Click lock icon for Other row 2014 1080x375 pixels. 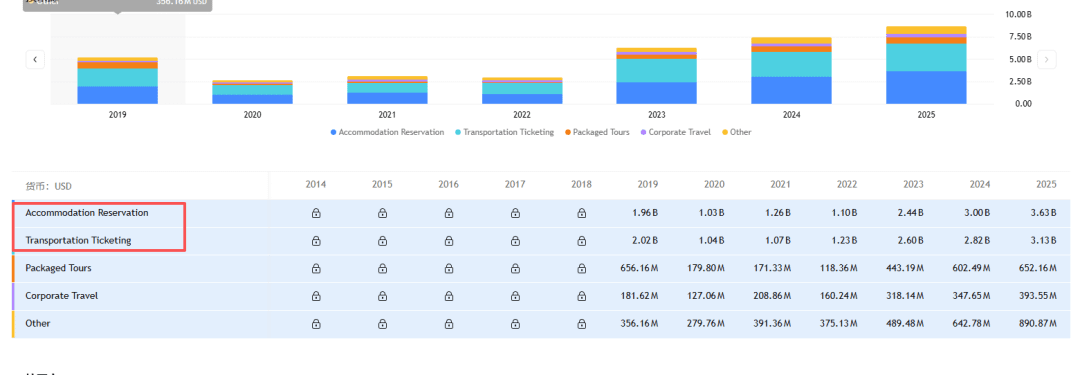click(316, 324)
